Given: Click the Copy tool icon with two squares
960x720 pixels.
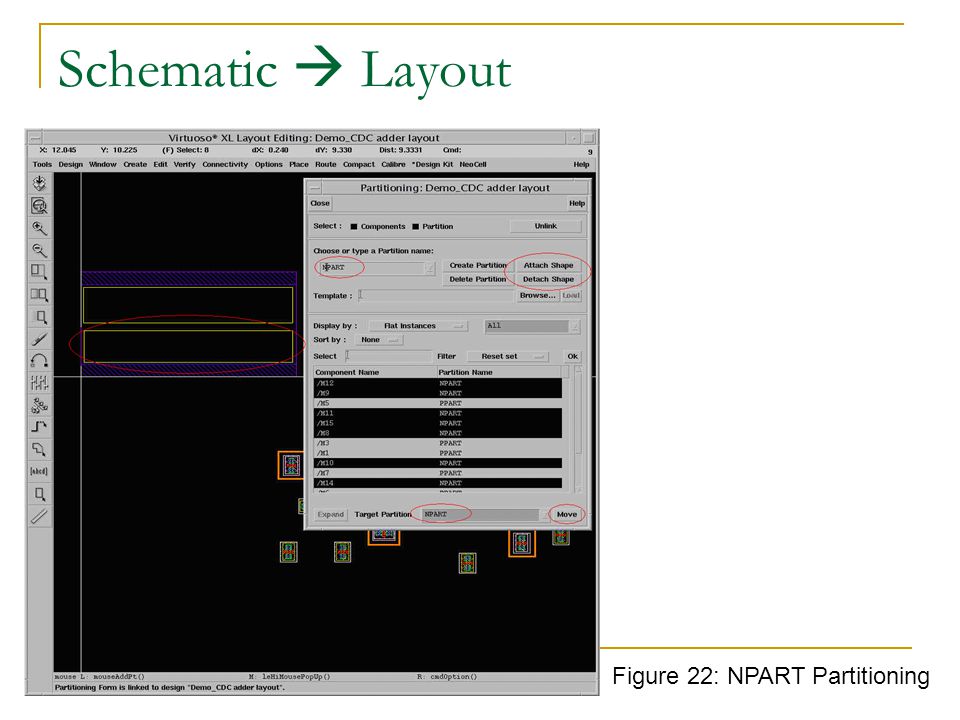Looking at the screenshot, I should [x=39, y=294].
